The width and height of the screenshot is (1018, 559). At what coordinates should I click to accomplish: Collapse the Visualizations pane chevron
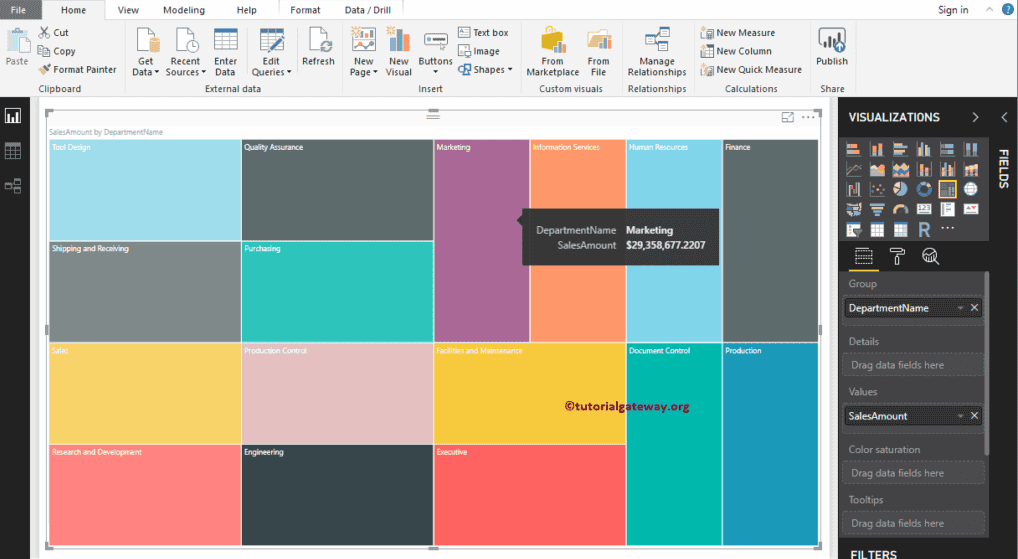975,117
